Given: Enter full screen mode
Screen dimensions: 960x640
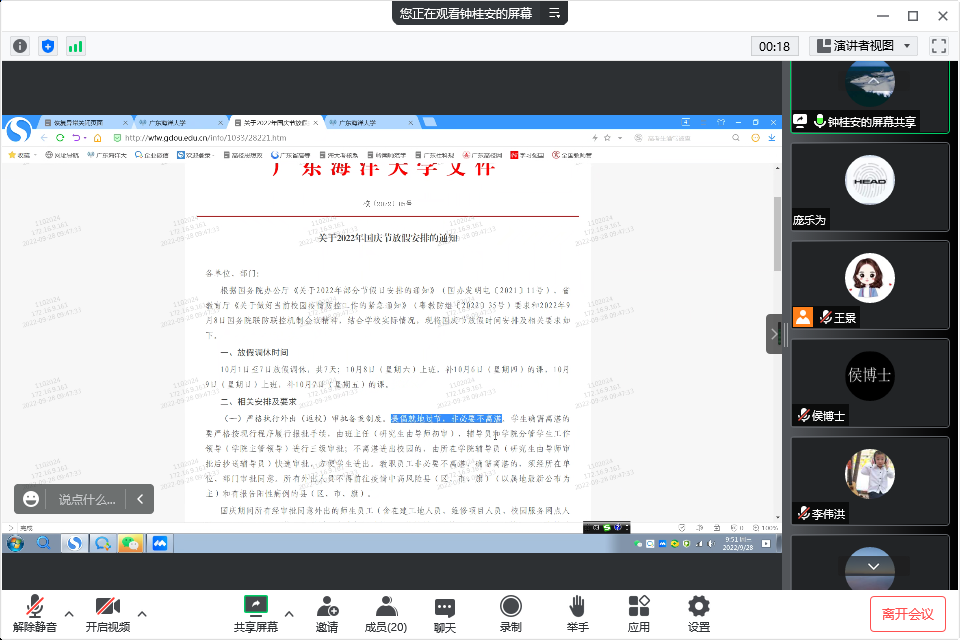Looking at the screenshot, I should pos(938,46).
